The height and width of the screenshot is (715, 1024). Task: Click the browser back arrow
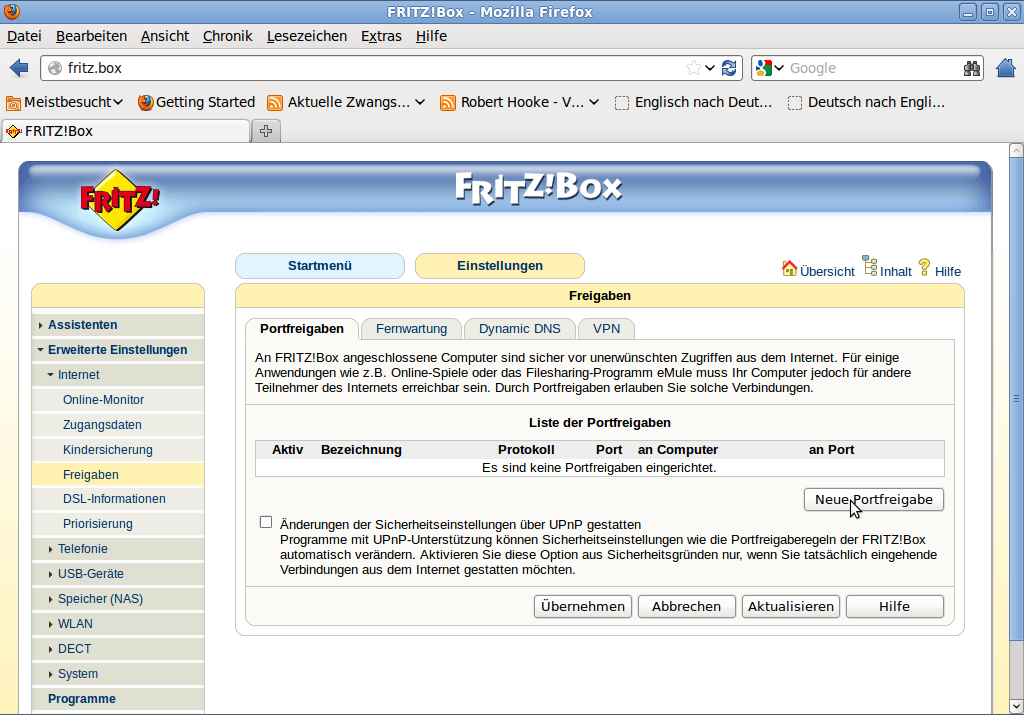click(x=19, y=68)
